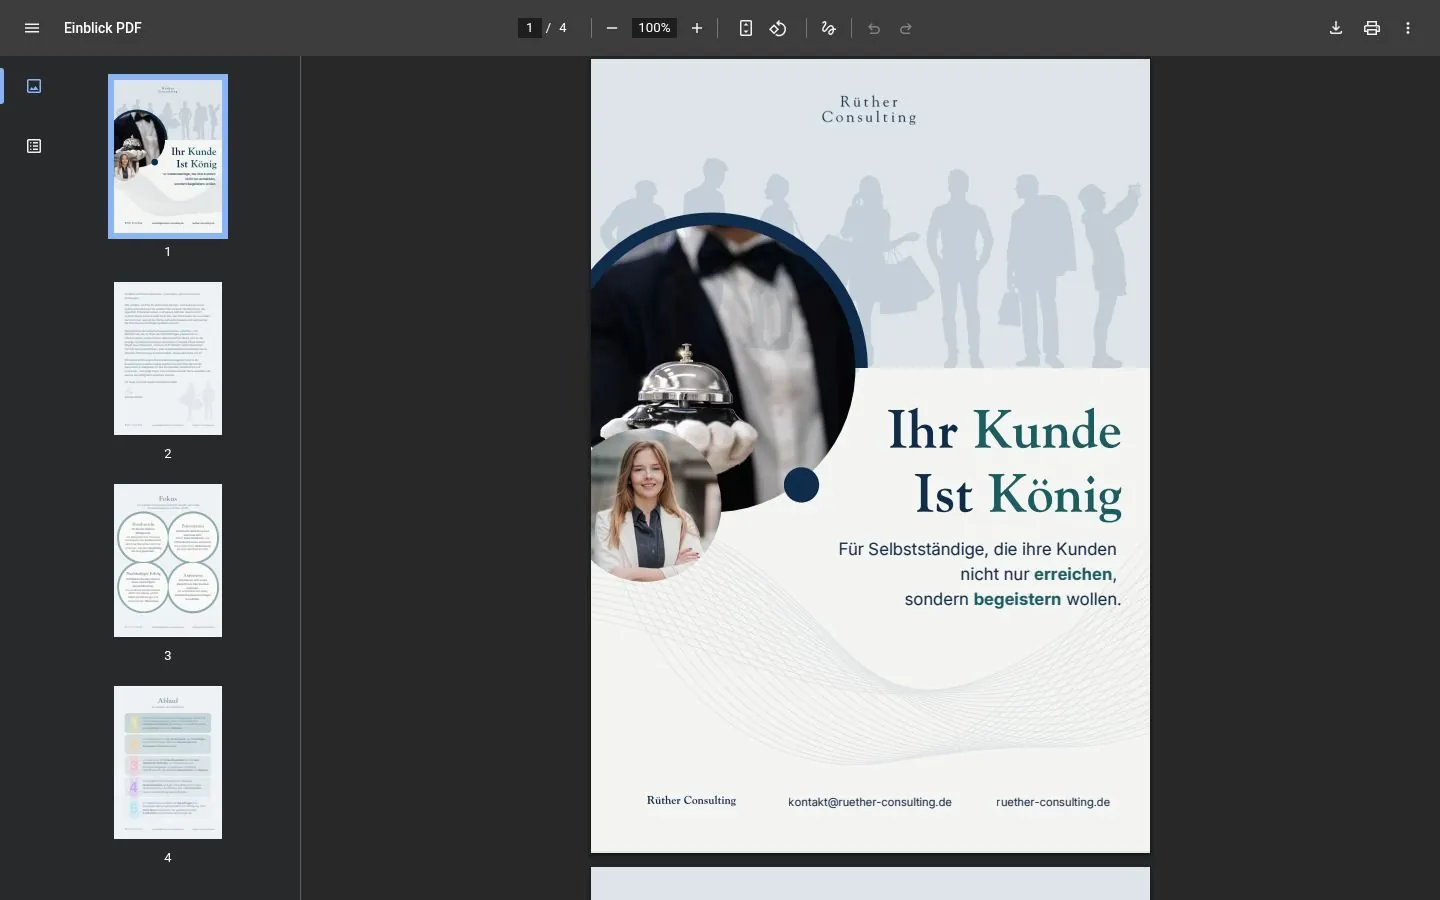
Task: Click ruether-consulting.de website link in the footer
Action: (1053, 802)
